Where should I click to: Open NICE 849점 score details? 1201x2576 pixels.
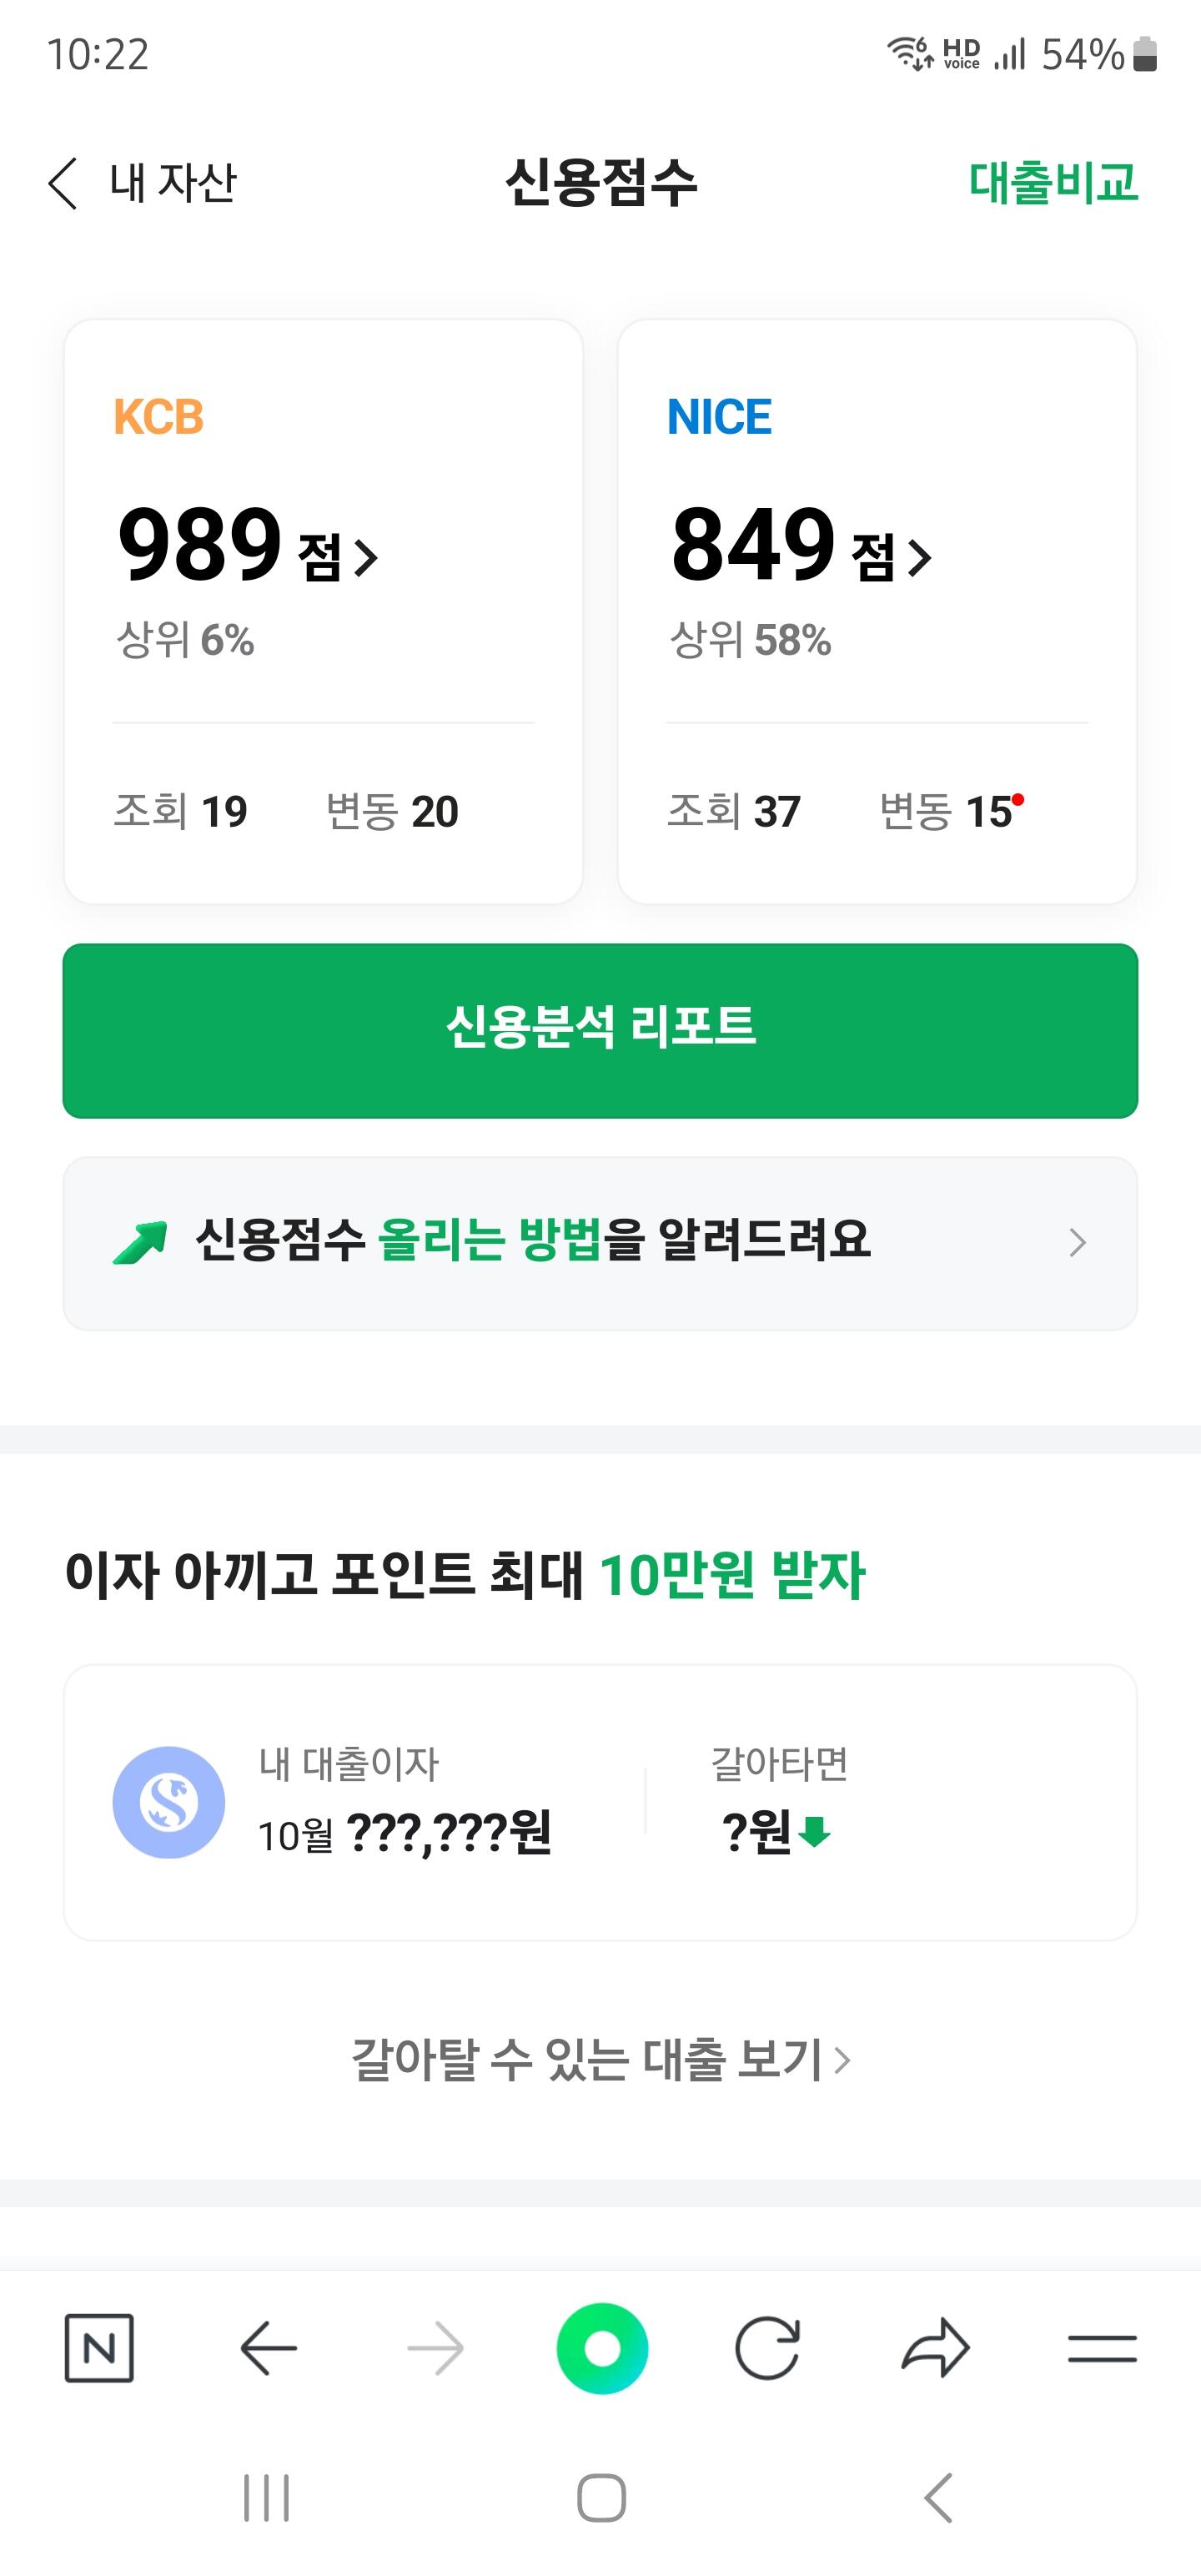801,546
